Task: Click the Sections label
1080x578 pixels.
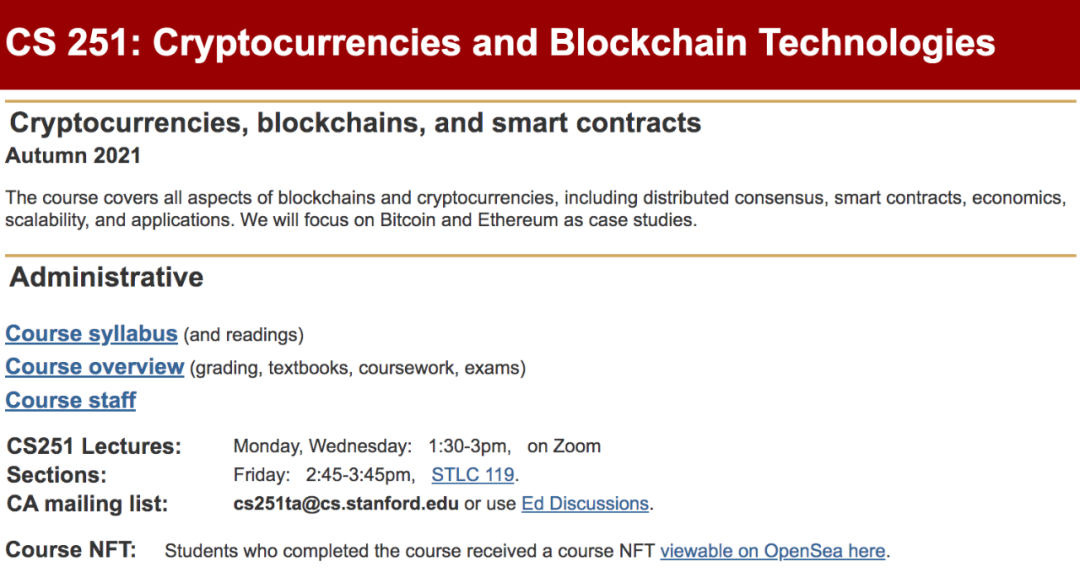Action: (x=57, y=475)
